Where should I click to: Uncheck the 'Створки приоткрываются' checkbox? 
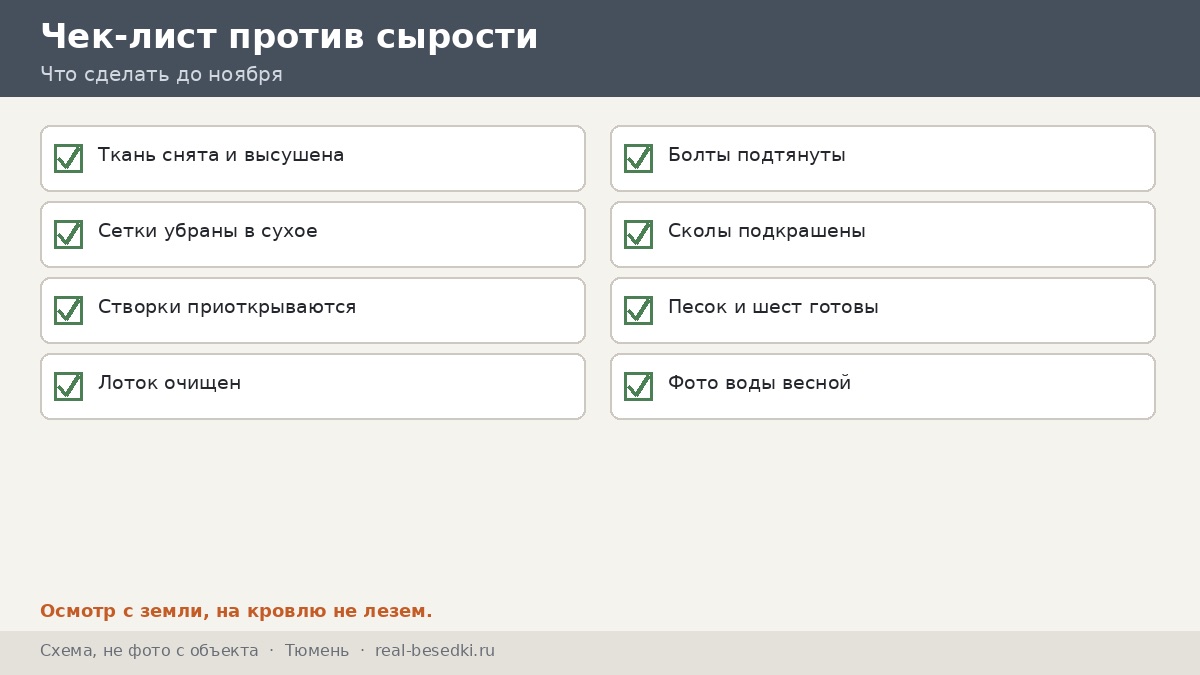[x=68, y=310]
